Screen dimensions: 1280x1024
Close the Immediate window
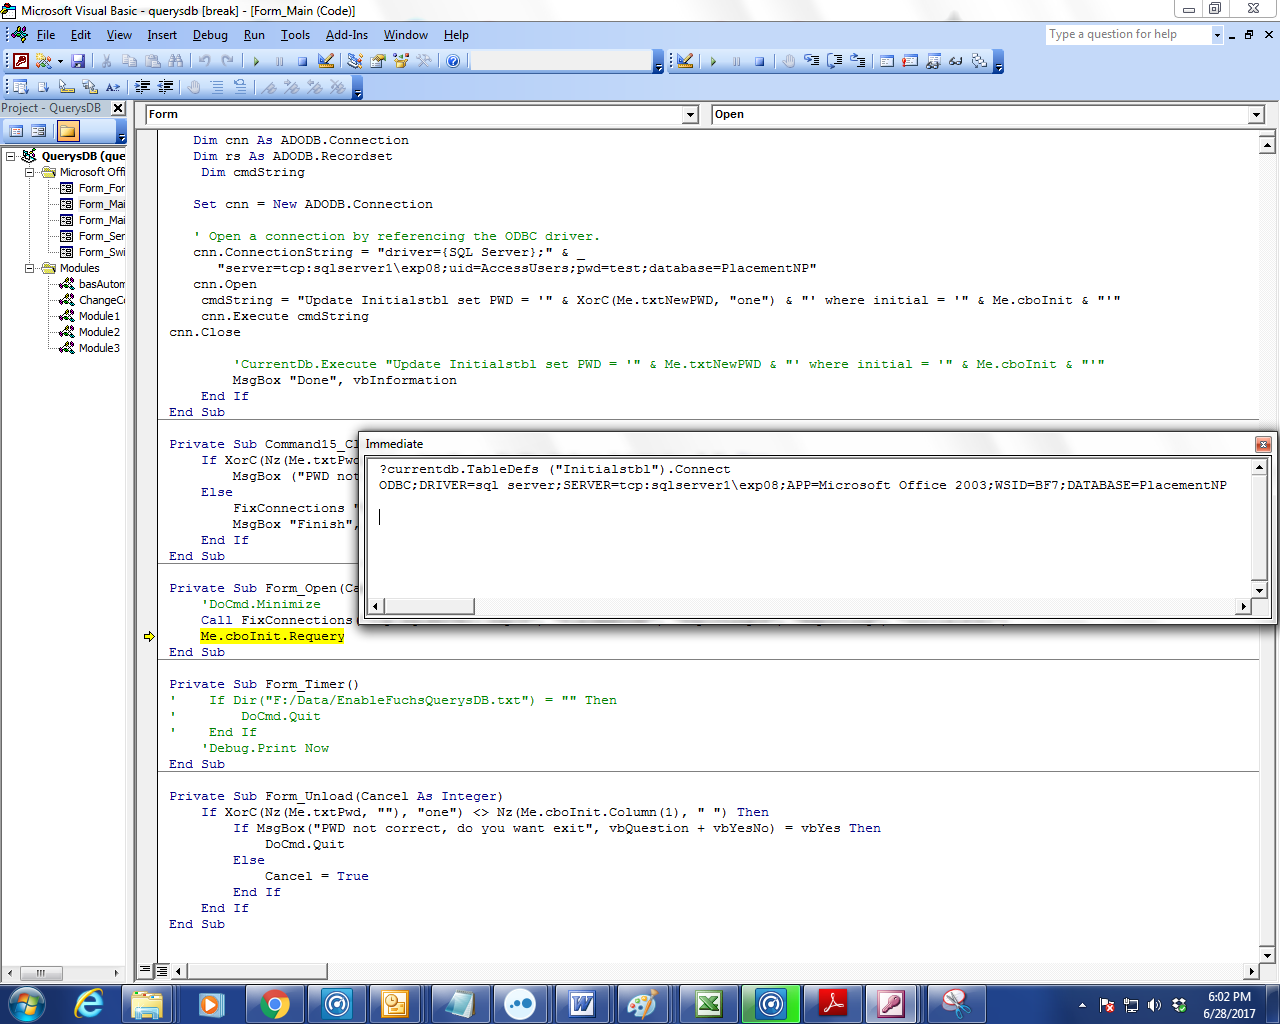pos(1263,444)
